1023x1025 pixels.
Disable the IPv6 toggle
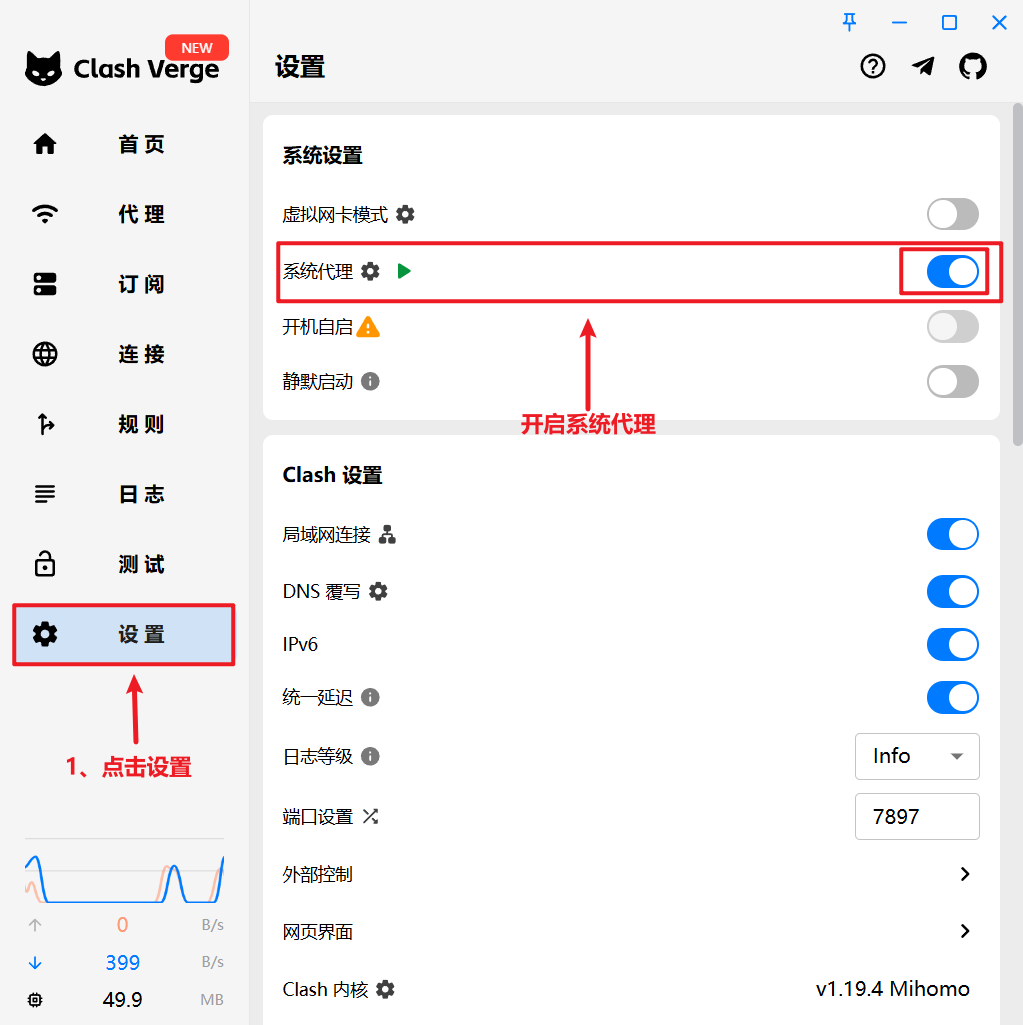tap(952, 645)
